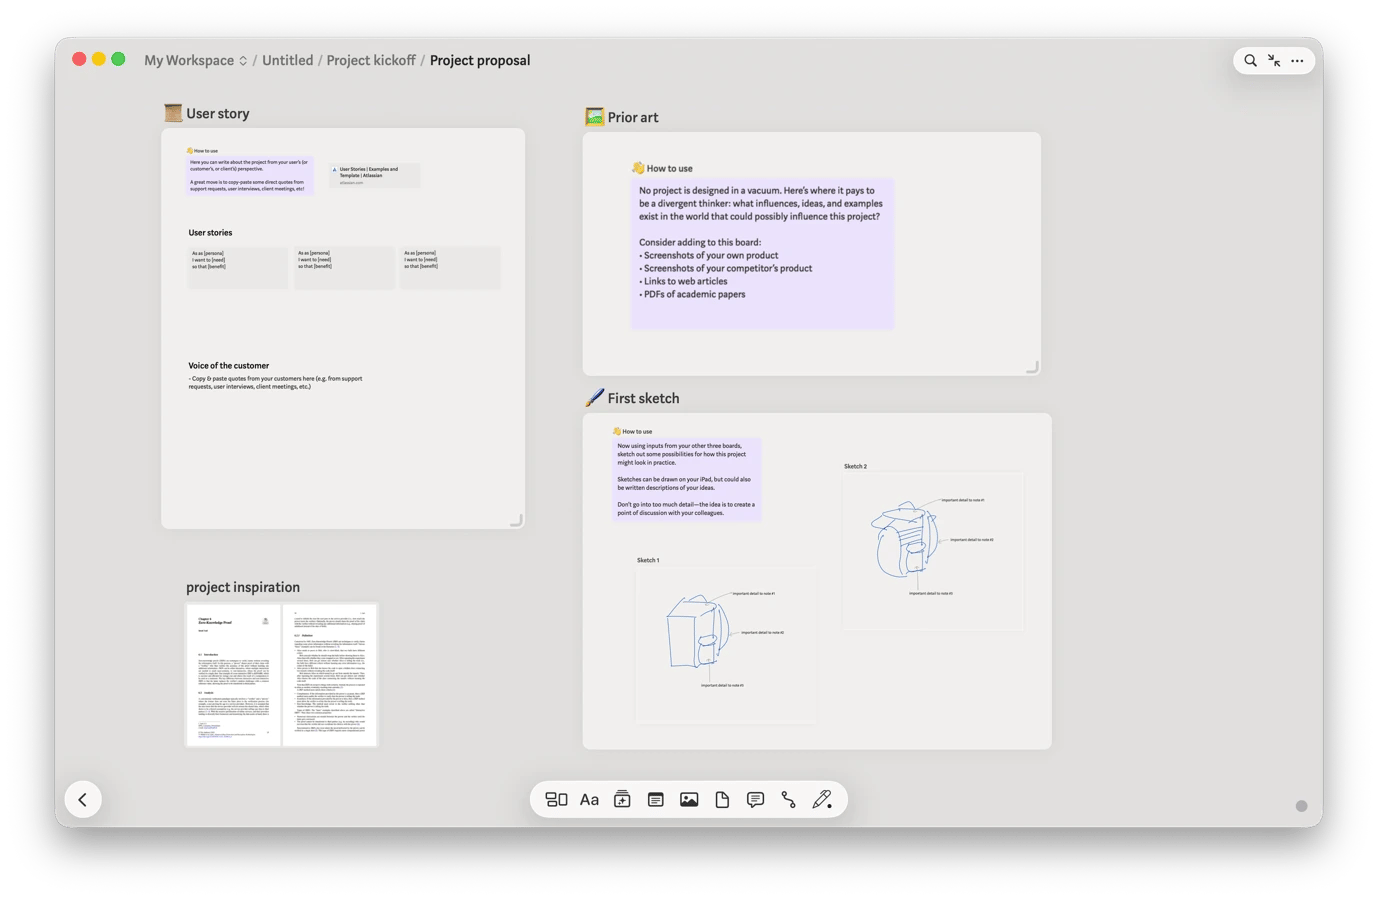Close the window with the red button
The image size is (1378, 900).
click(x=79, y=60)
